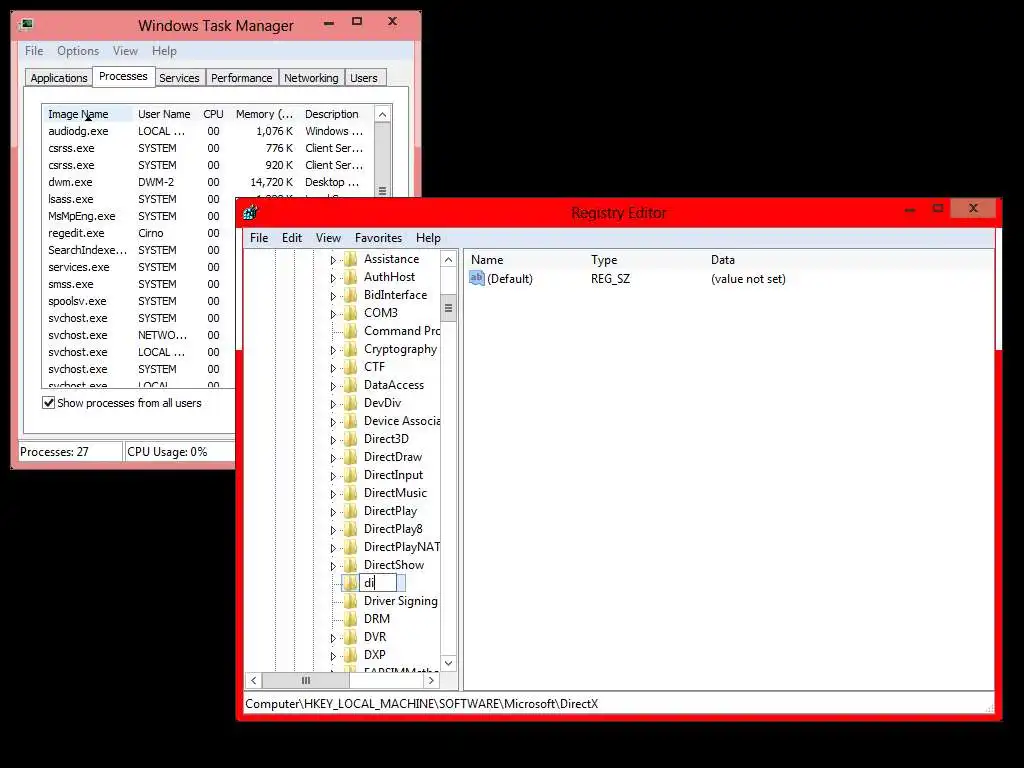Click the DirectDraw folder icon
1024x768 pixels.
[351, 457]
